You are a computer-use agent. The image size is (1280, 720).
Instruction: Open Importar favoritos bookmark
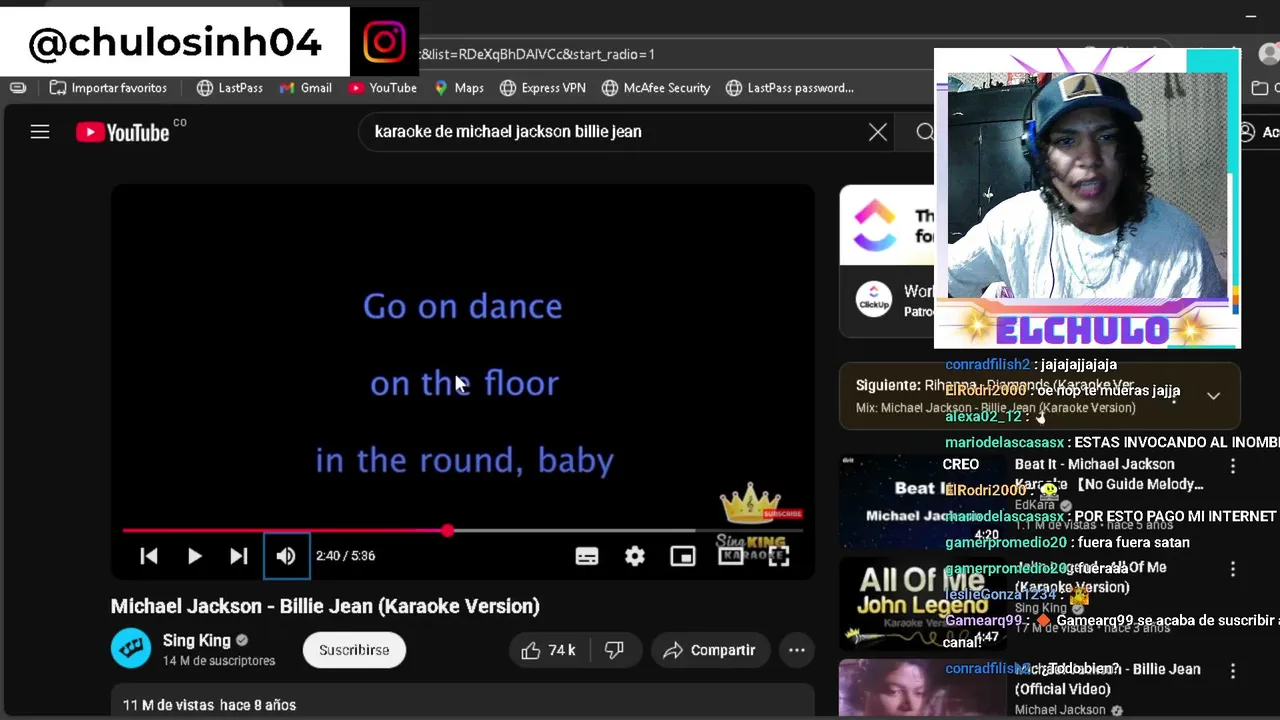point(109,88)
